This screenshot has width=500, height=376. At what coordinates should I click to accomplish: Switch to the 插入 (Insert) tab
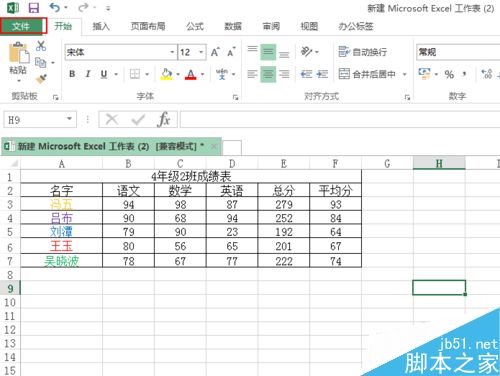(101, 26)
